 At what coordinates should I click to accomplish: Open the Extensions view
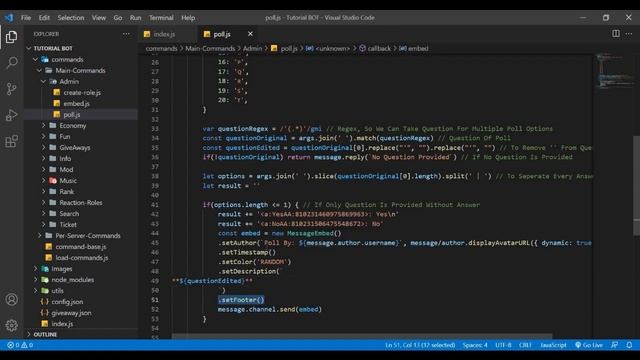11,141
